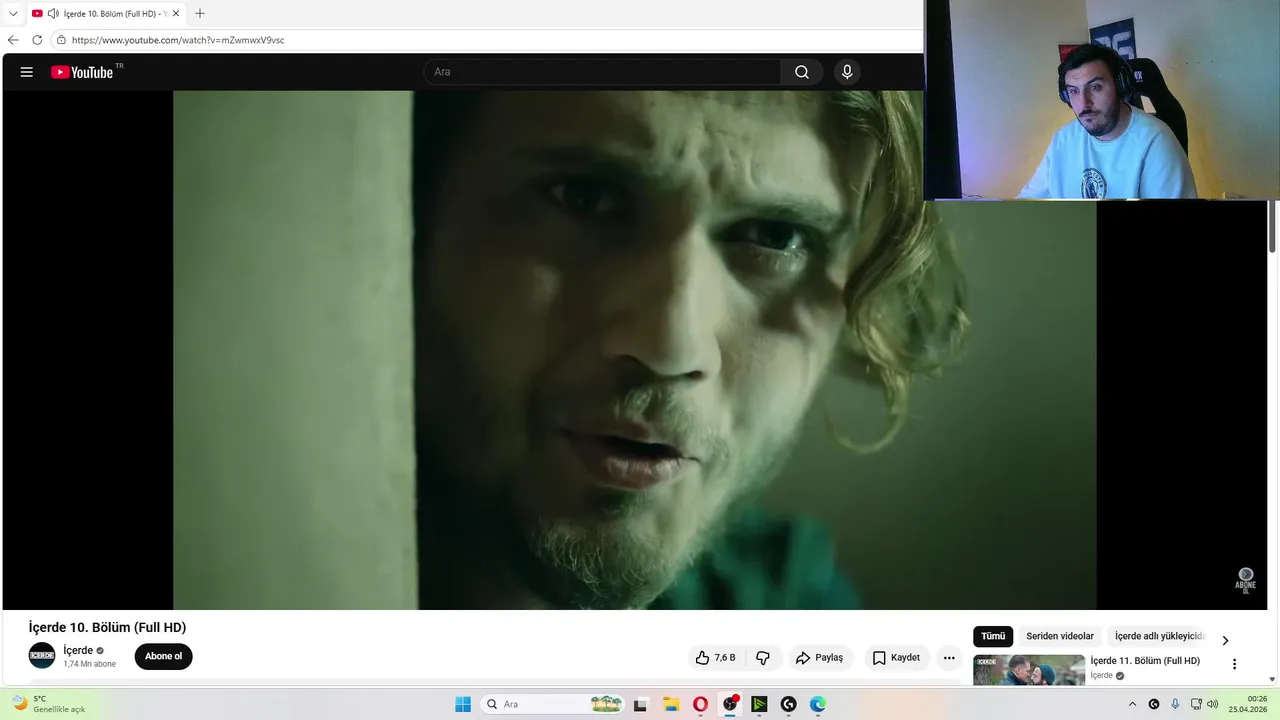The width and height of the screenshot is (1280, 720).
Task: Reload the YouTube page
Action: click(x=37, y=40)
